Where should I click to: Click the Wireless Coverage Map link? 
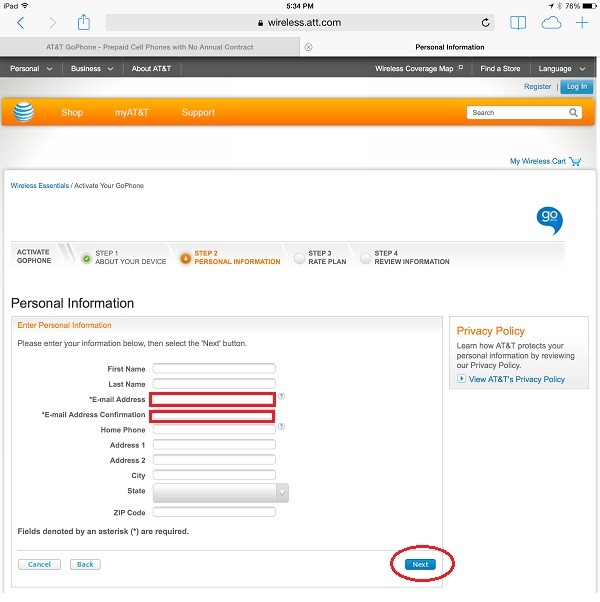pos(414,69)
